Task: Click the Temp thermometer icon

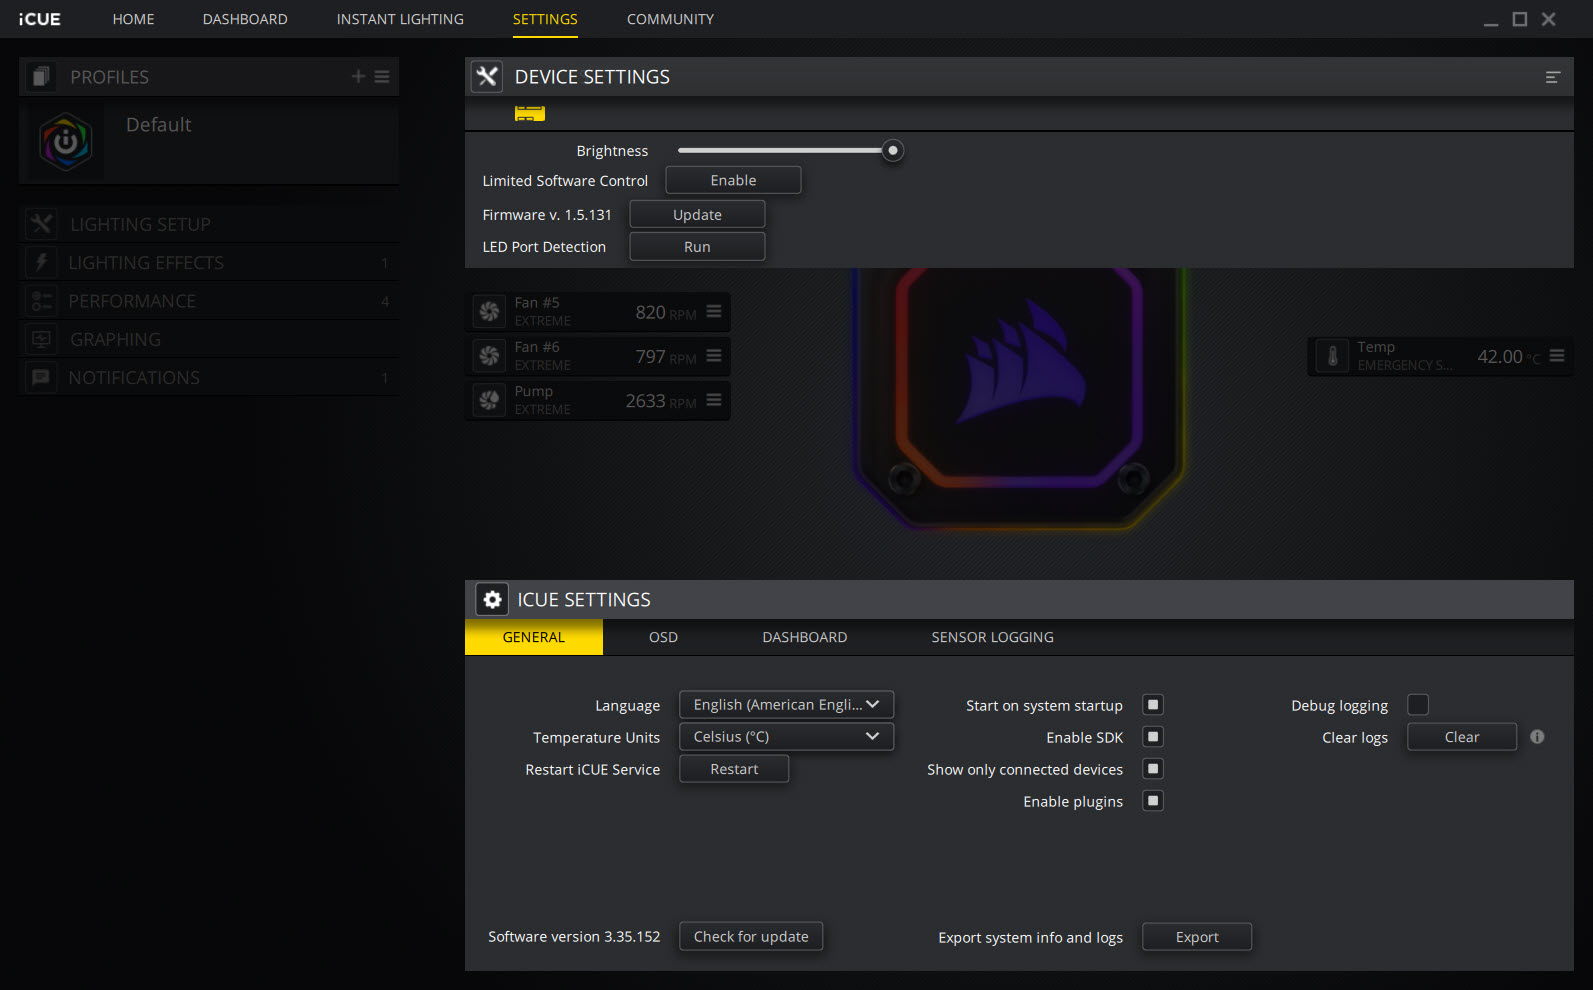Action: coord(1332,356)
